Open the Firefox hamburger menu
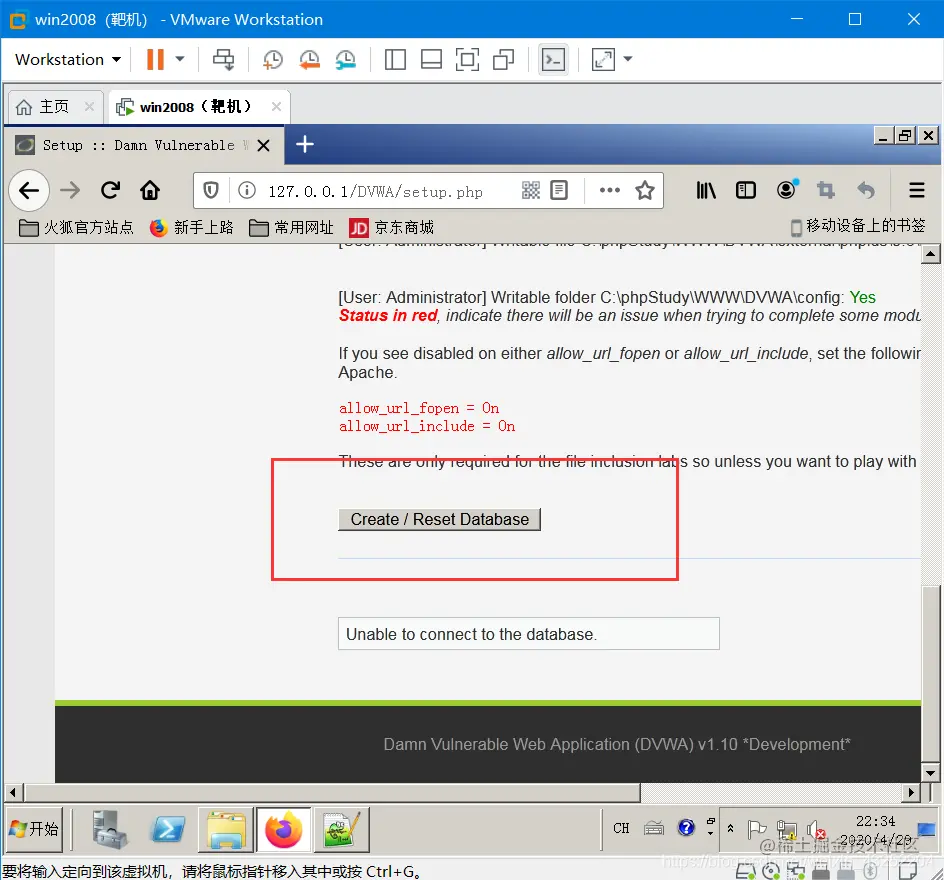 coord(916,191)
